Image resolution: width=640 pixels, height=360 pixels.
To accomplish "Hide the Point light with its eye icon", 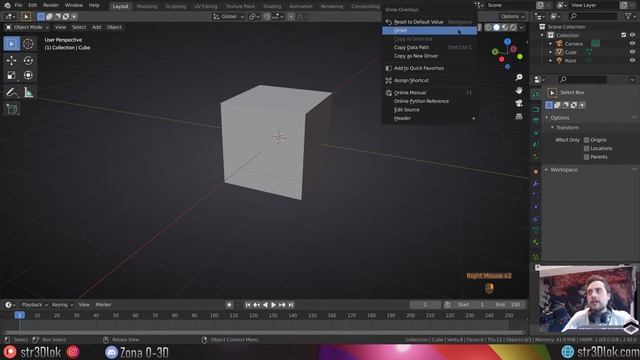I will tap(632, 61).
